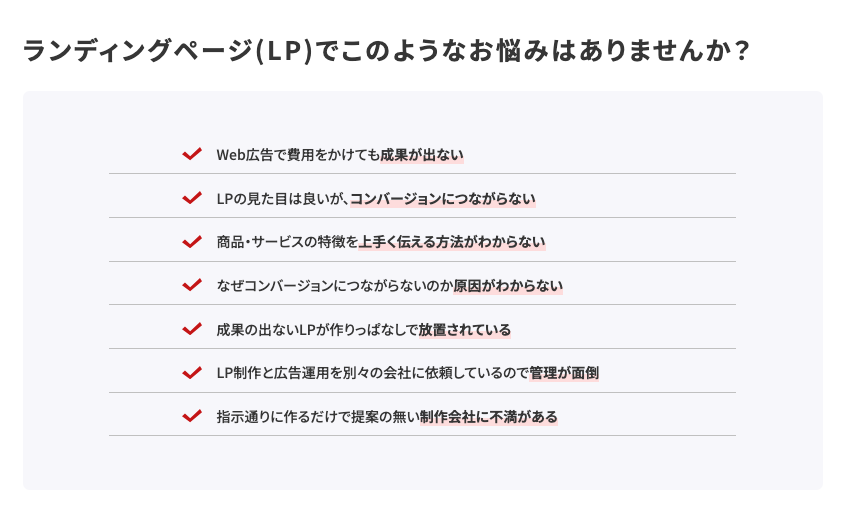Click the checkmark beside '成果の出ないLPが'

tap(192, 329)
